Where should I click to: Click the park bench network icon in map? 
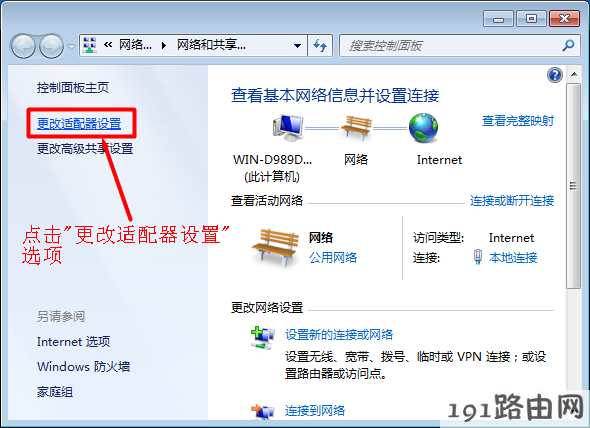(x=356, y=128)
